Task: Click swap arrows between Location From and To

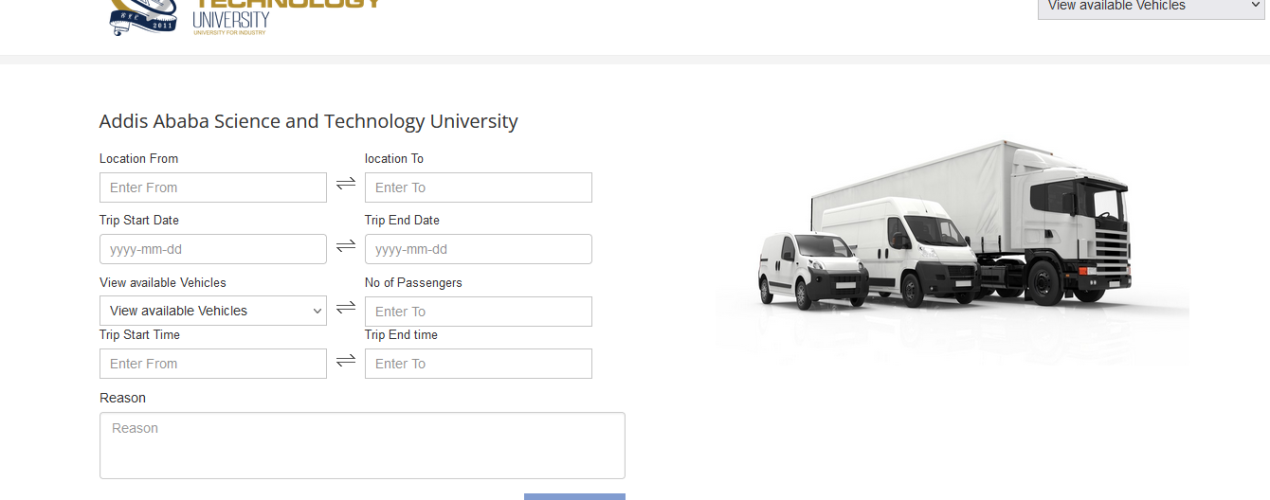Action: pos(346,183)
